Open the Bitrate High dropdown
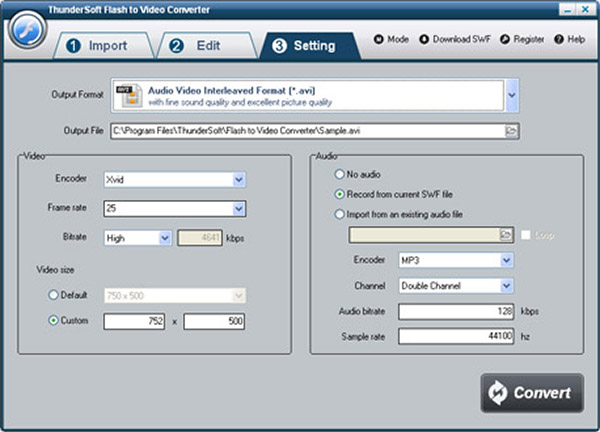The height and width of the screenshot is (432, 600). (x=137, y=238)
